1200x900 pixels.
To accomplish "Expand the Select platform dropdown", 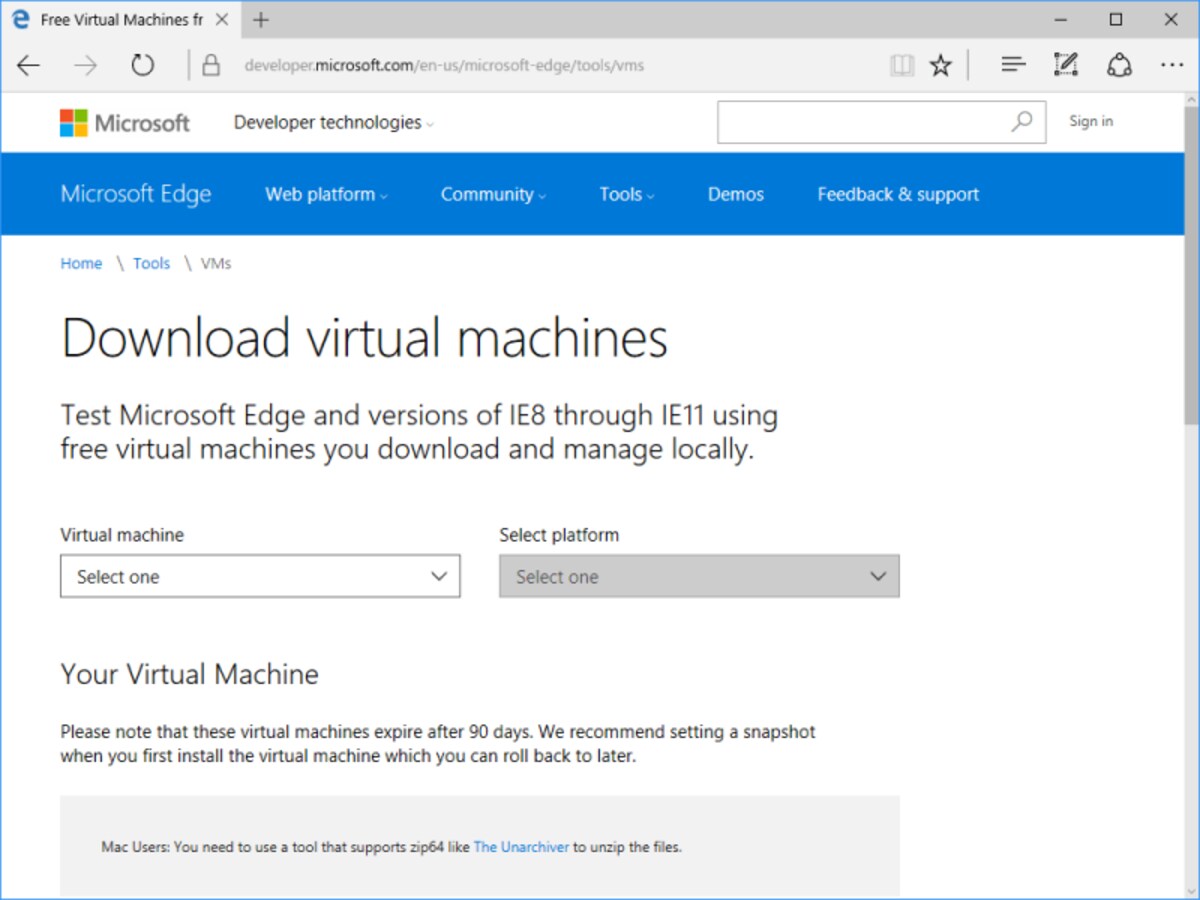I will click(x=699, y=577).
